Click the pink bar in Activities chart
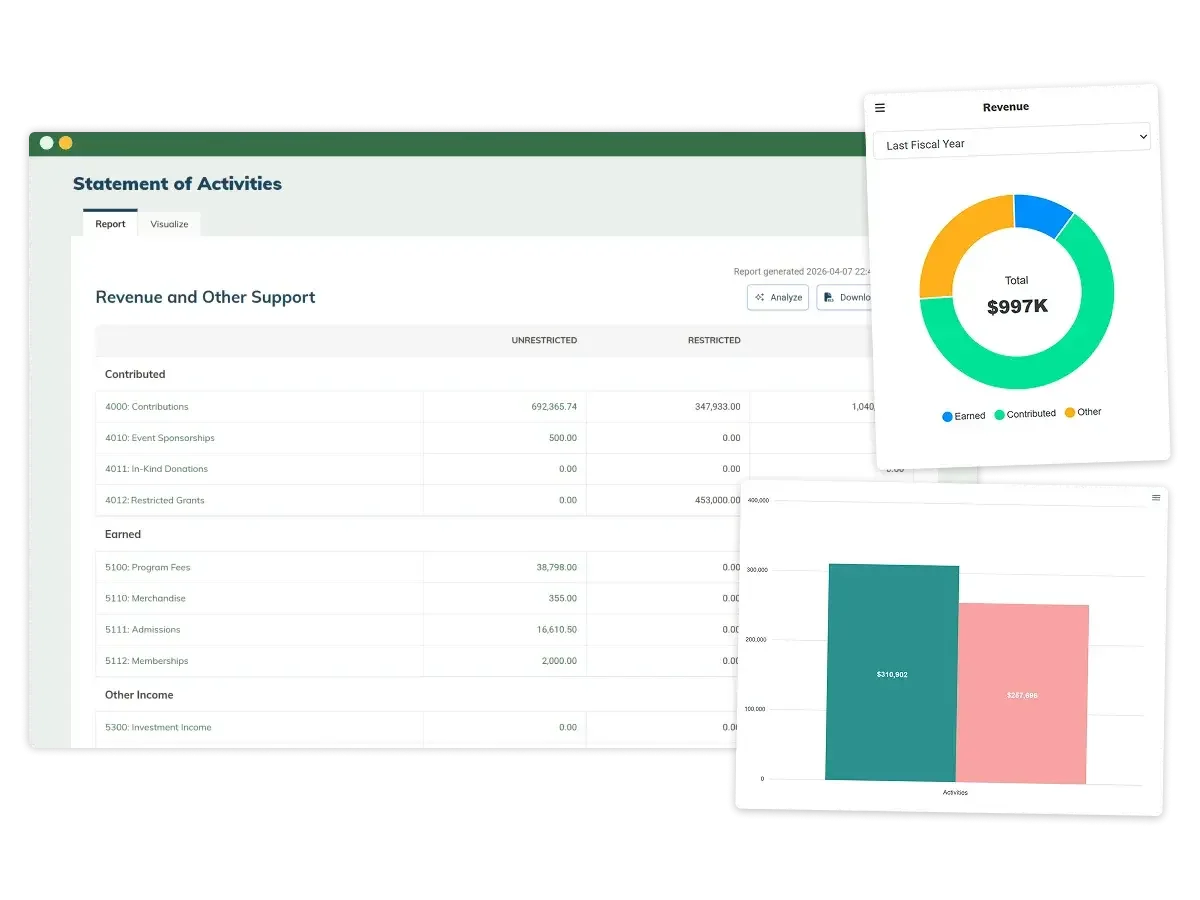The width and height of the screenshot is (1200, 900). tap(1022, 693)
